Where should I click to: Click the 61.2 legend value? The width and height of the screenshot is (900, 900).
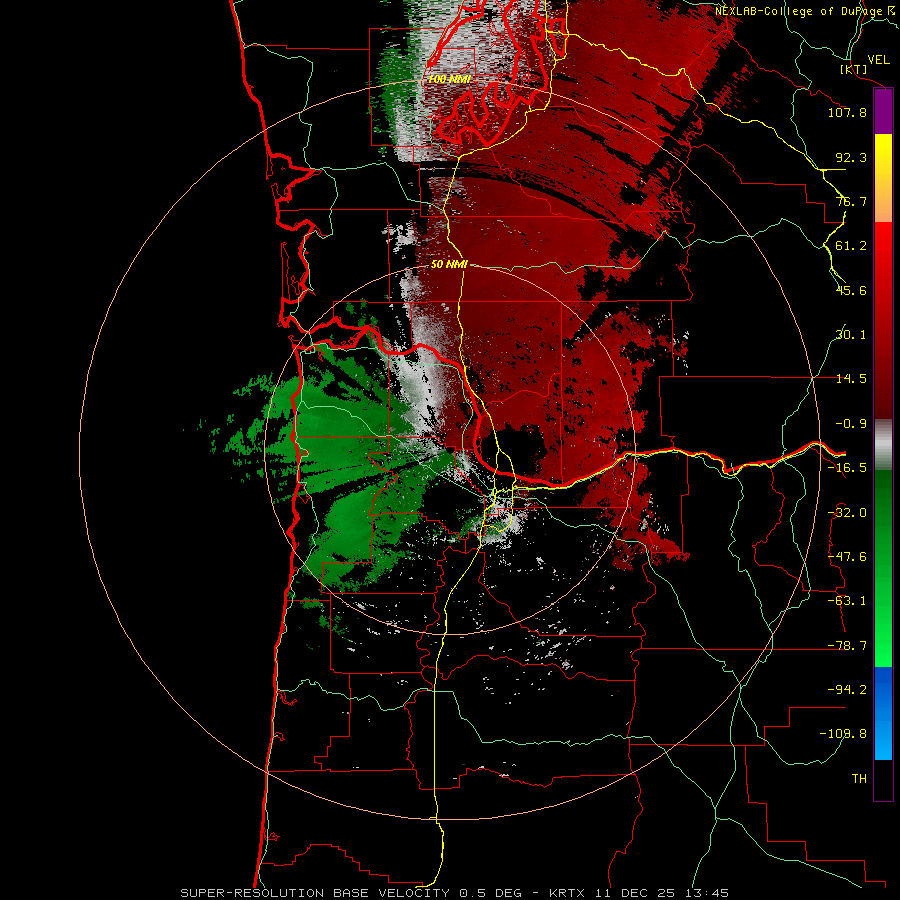coord(851,246)
